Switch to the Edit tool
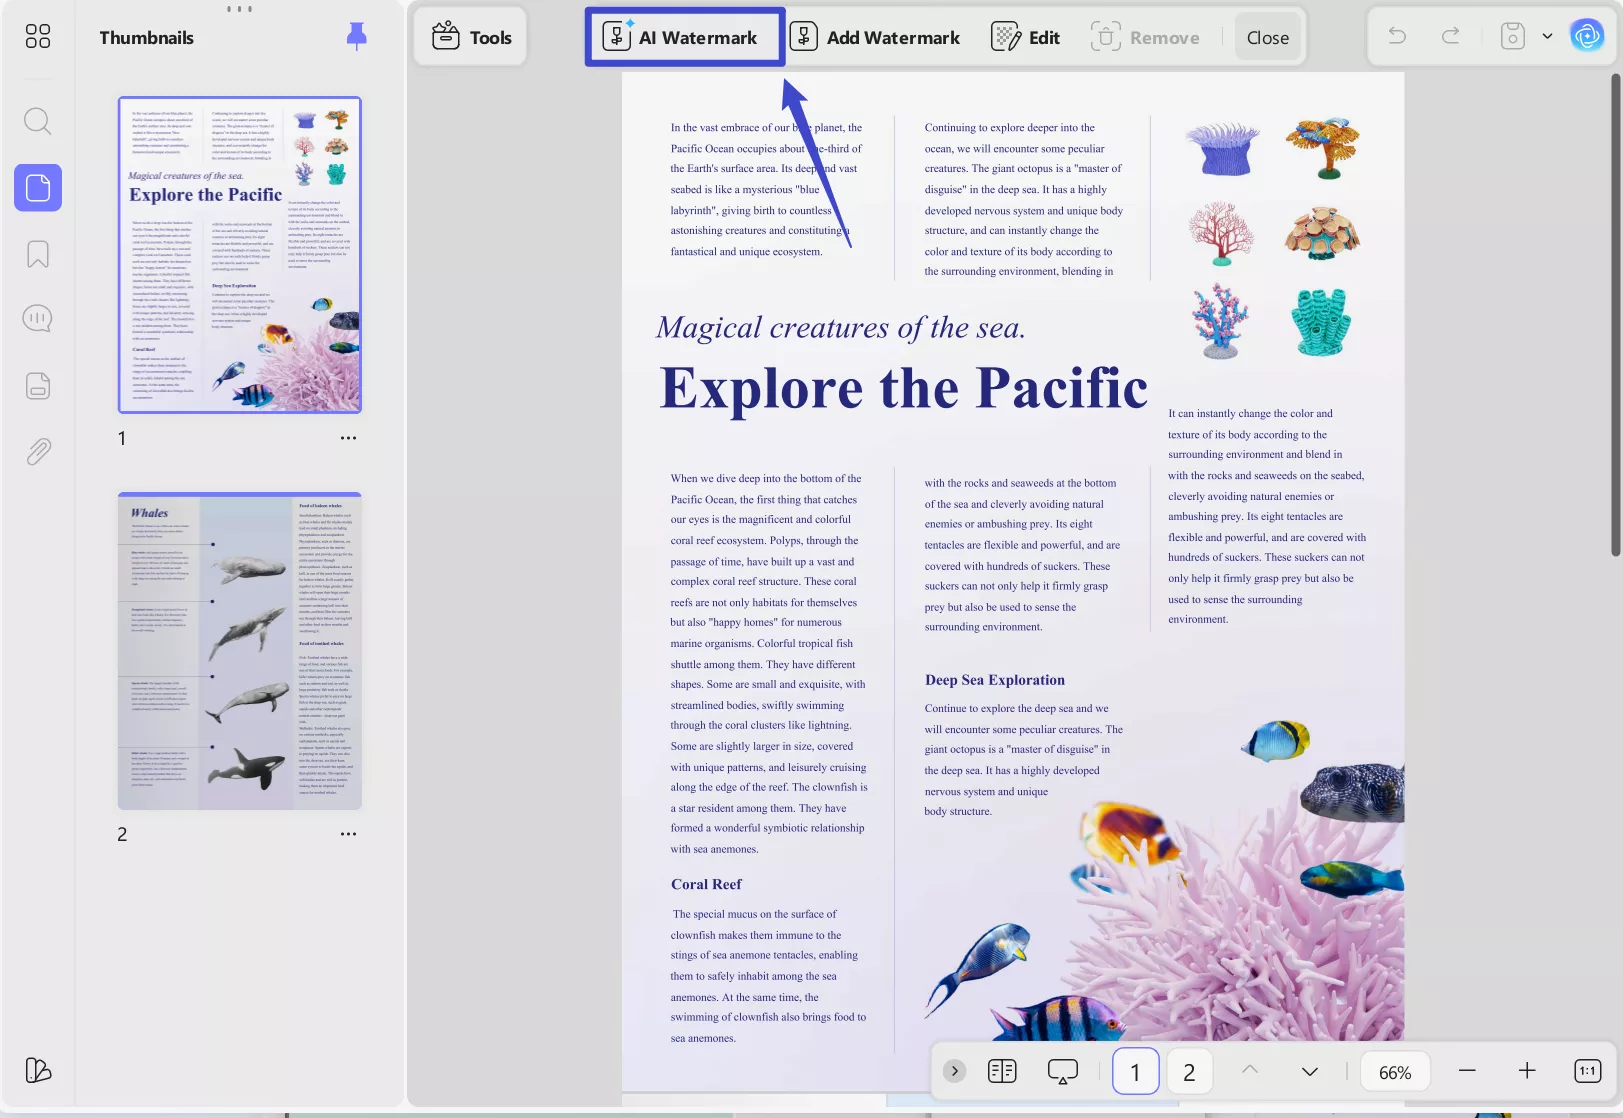 (x=1024, y=37)
